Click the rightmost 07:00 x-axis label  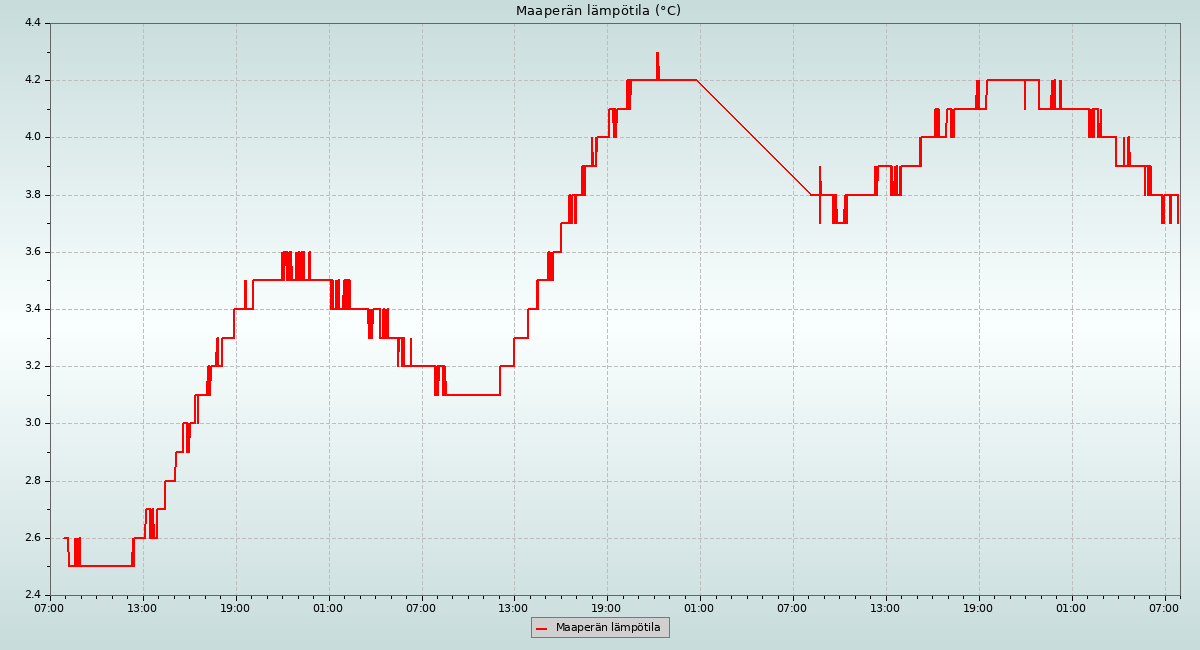coord(1164,607)
